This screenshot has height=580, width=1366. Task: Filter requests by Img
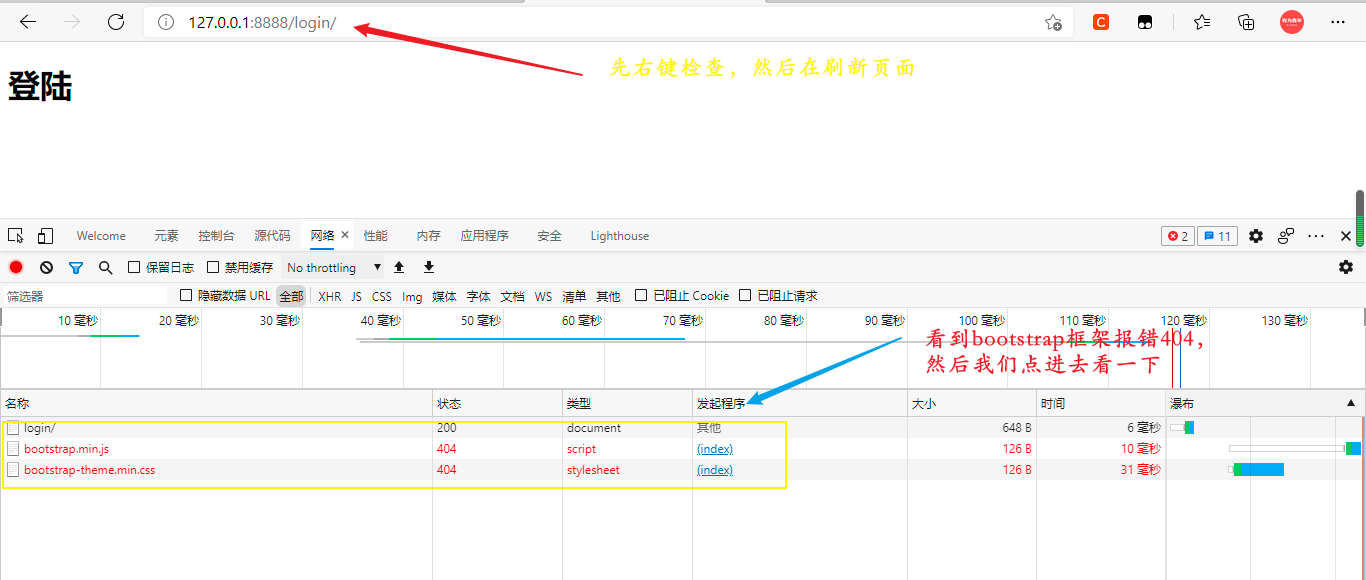pos(412,296)
